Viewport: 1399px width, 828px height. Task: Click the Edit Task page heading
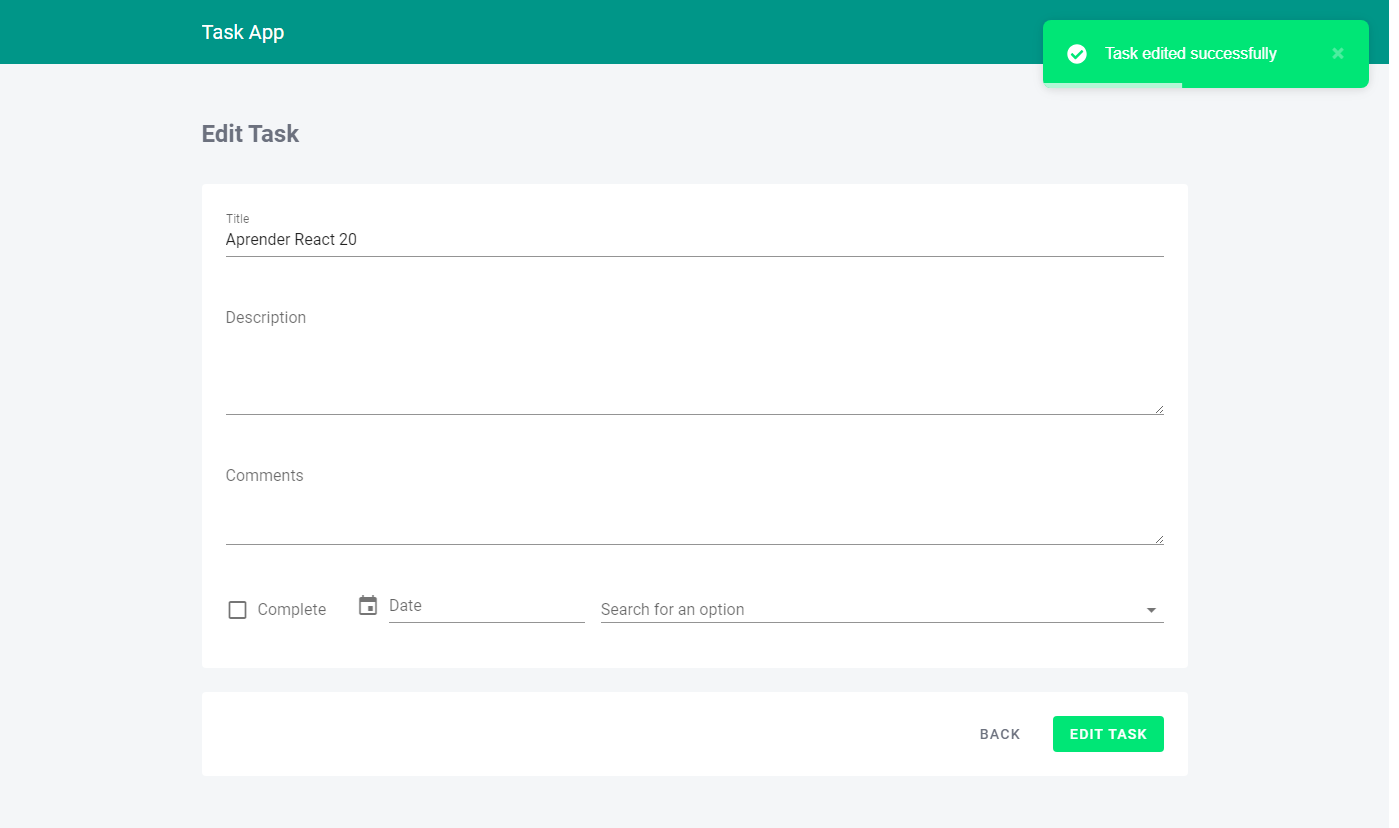pyautogui.click(x=250, y=134)
